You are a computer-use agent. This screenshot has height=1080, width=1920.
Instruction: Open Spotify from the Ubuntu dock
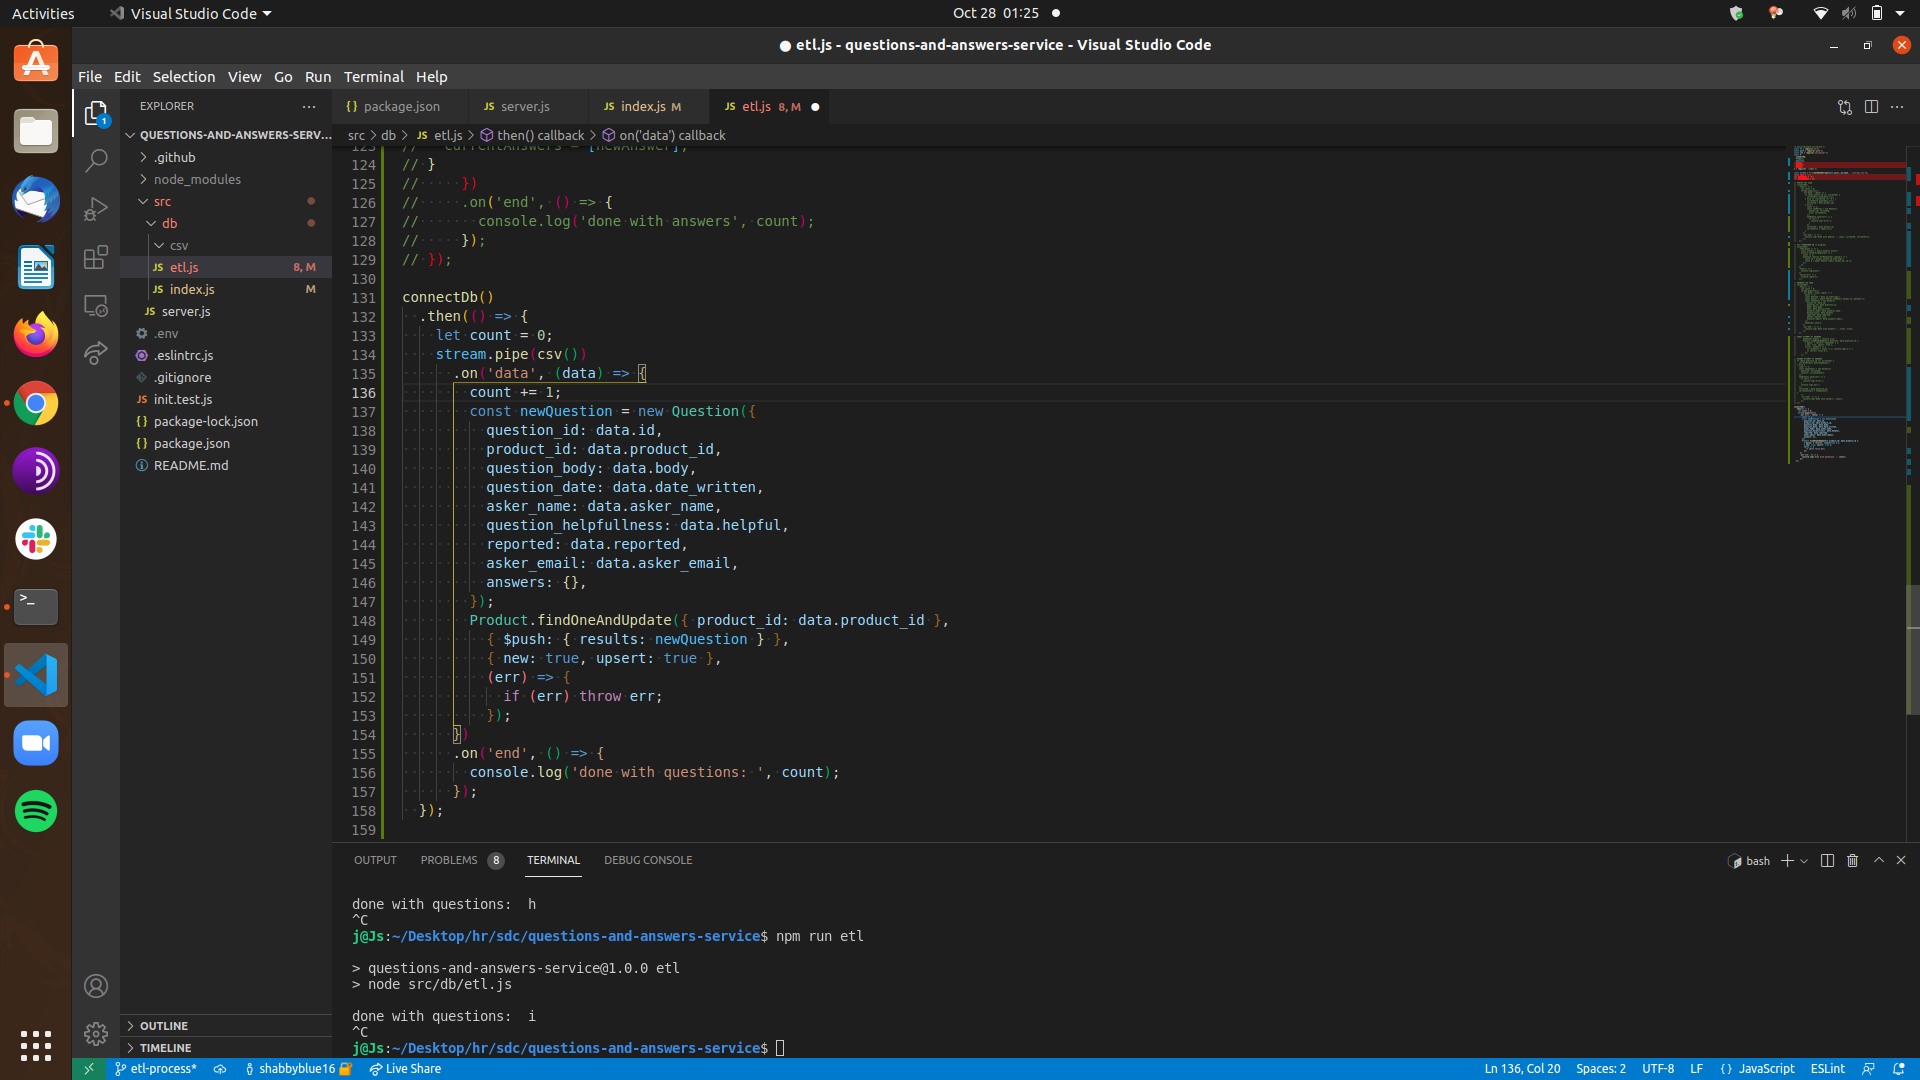[x=36, y=811]
